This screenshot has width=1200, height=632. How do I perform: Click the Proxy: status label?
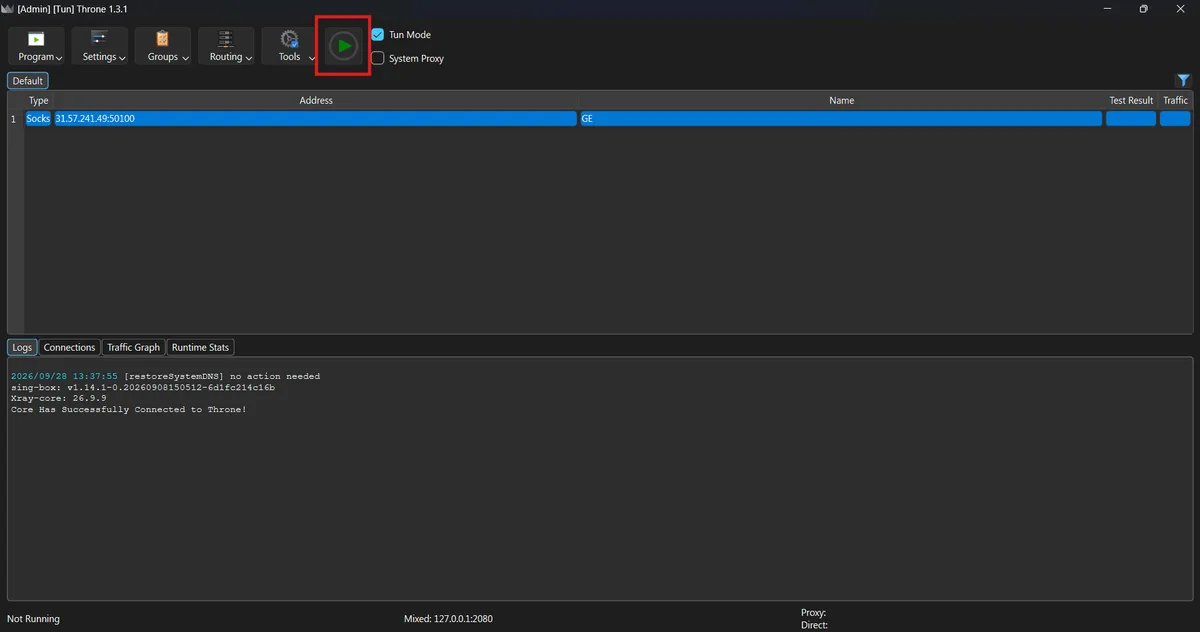[x=813, y=613]
